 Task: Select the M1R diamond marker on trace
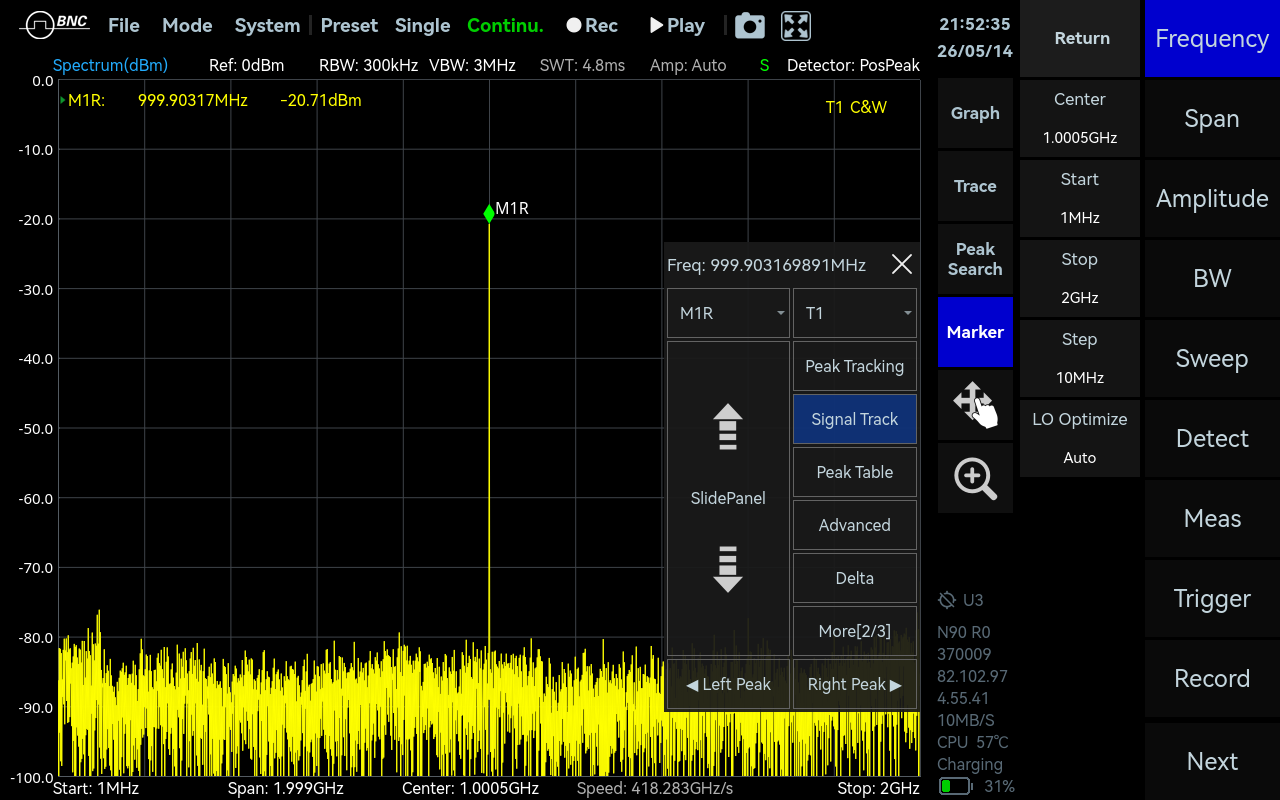point(489,213)
